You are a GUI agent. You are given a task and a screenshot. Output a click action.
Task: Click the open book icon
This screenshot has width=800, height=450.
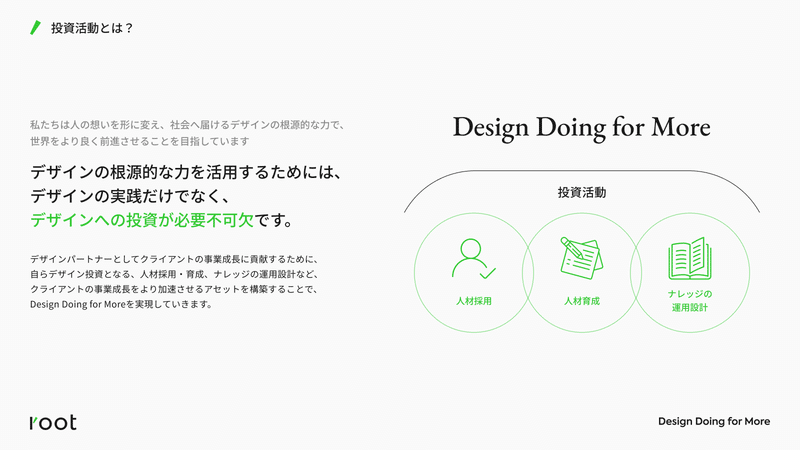point(690,259)
